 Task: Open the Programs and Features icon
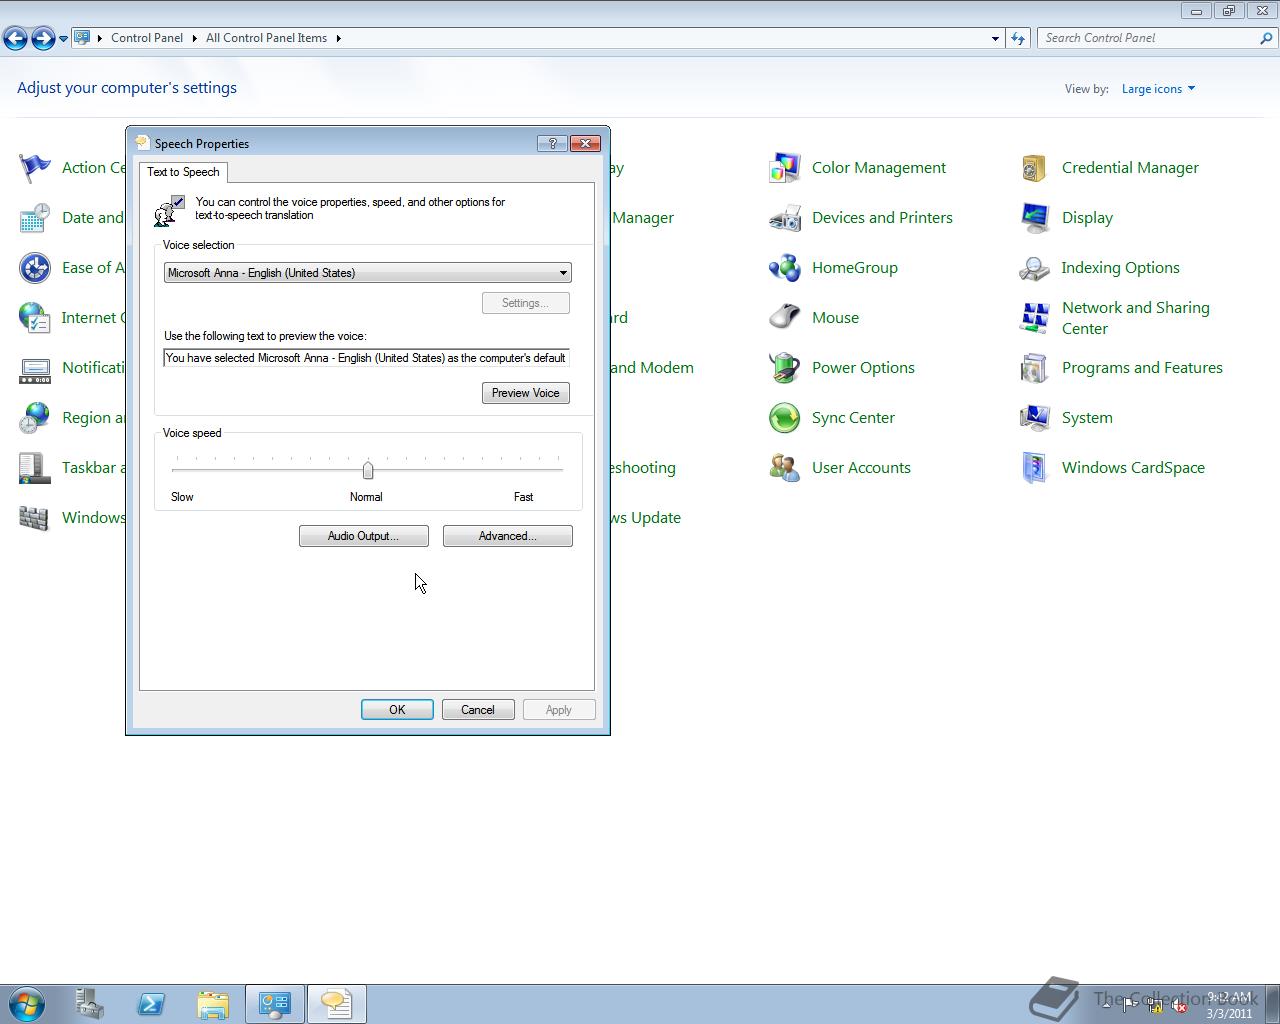(1035, 368)
